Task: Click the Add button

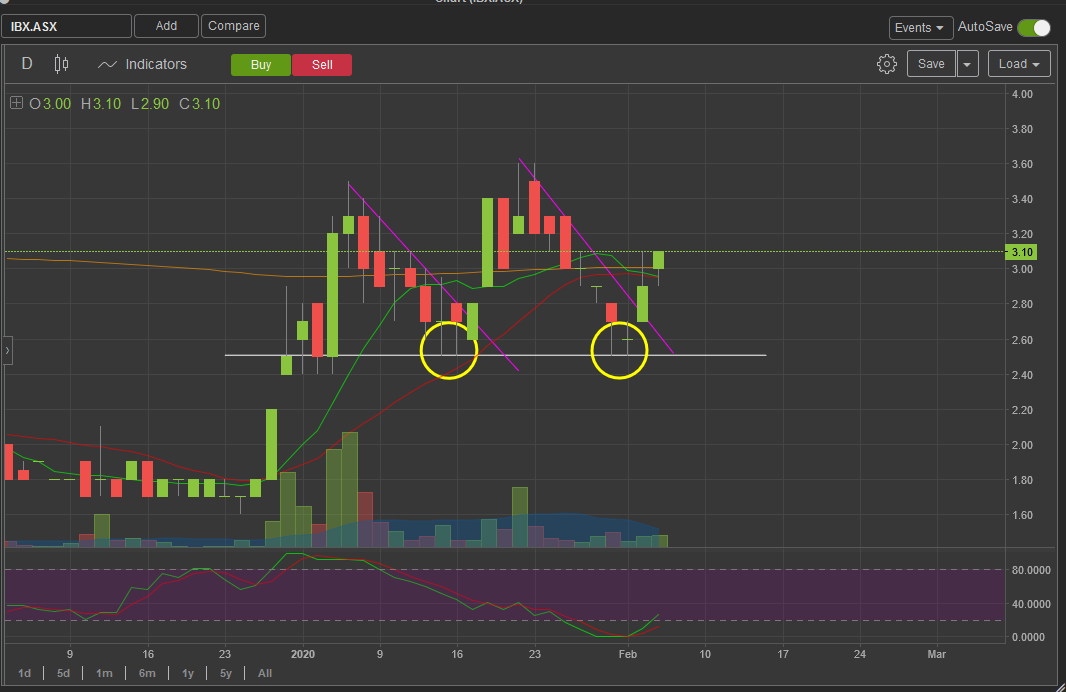Action: (x=167, y=26)
